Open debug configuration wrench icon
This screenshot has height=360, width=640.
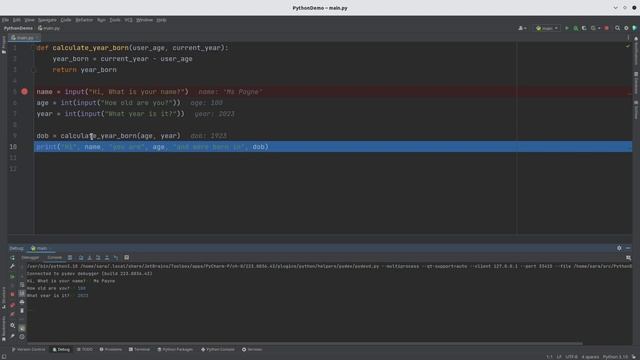[x=13, y=266]
